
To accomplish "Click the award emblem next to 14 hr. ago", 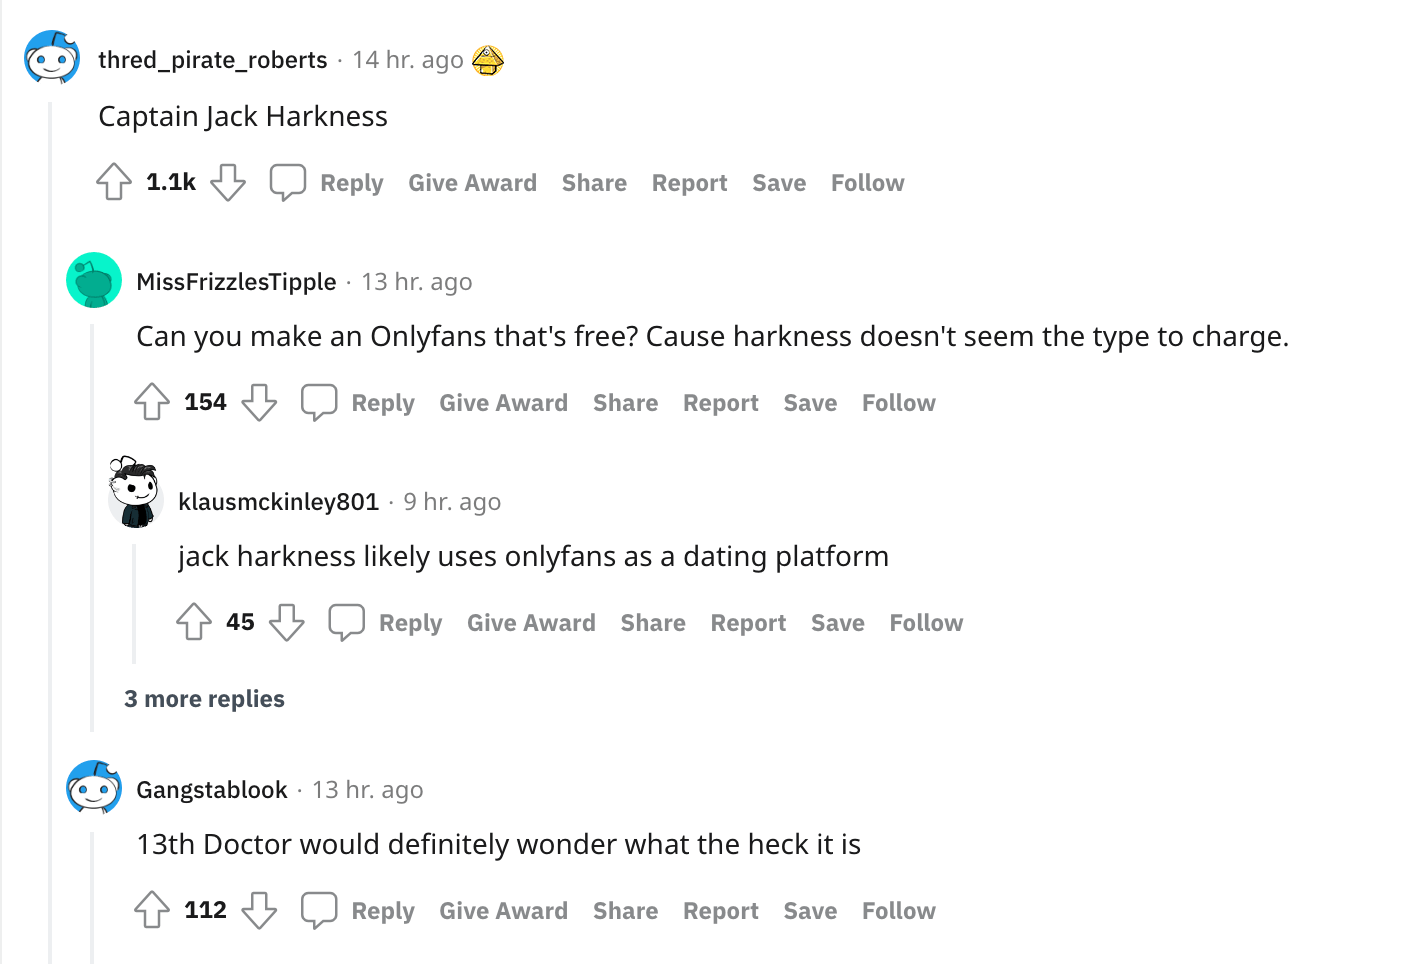I will point(488,60).
